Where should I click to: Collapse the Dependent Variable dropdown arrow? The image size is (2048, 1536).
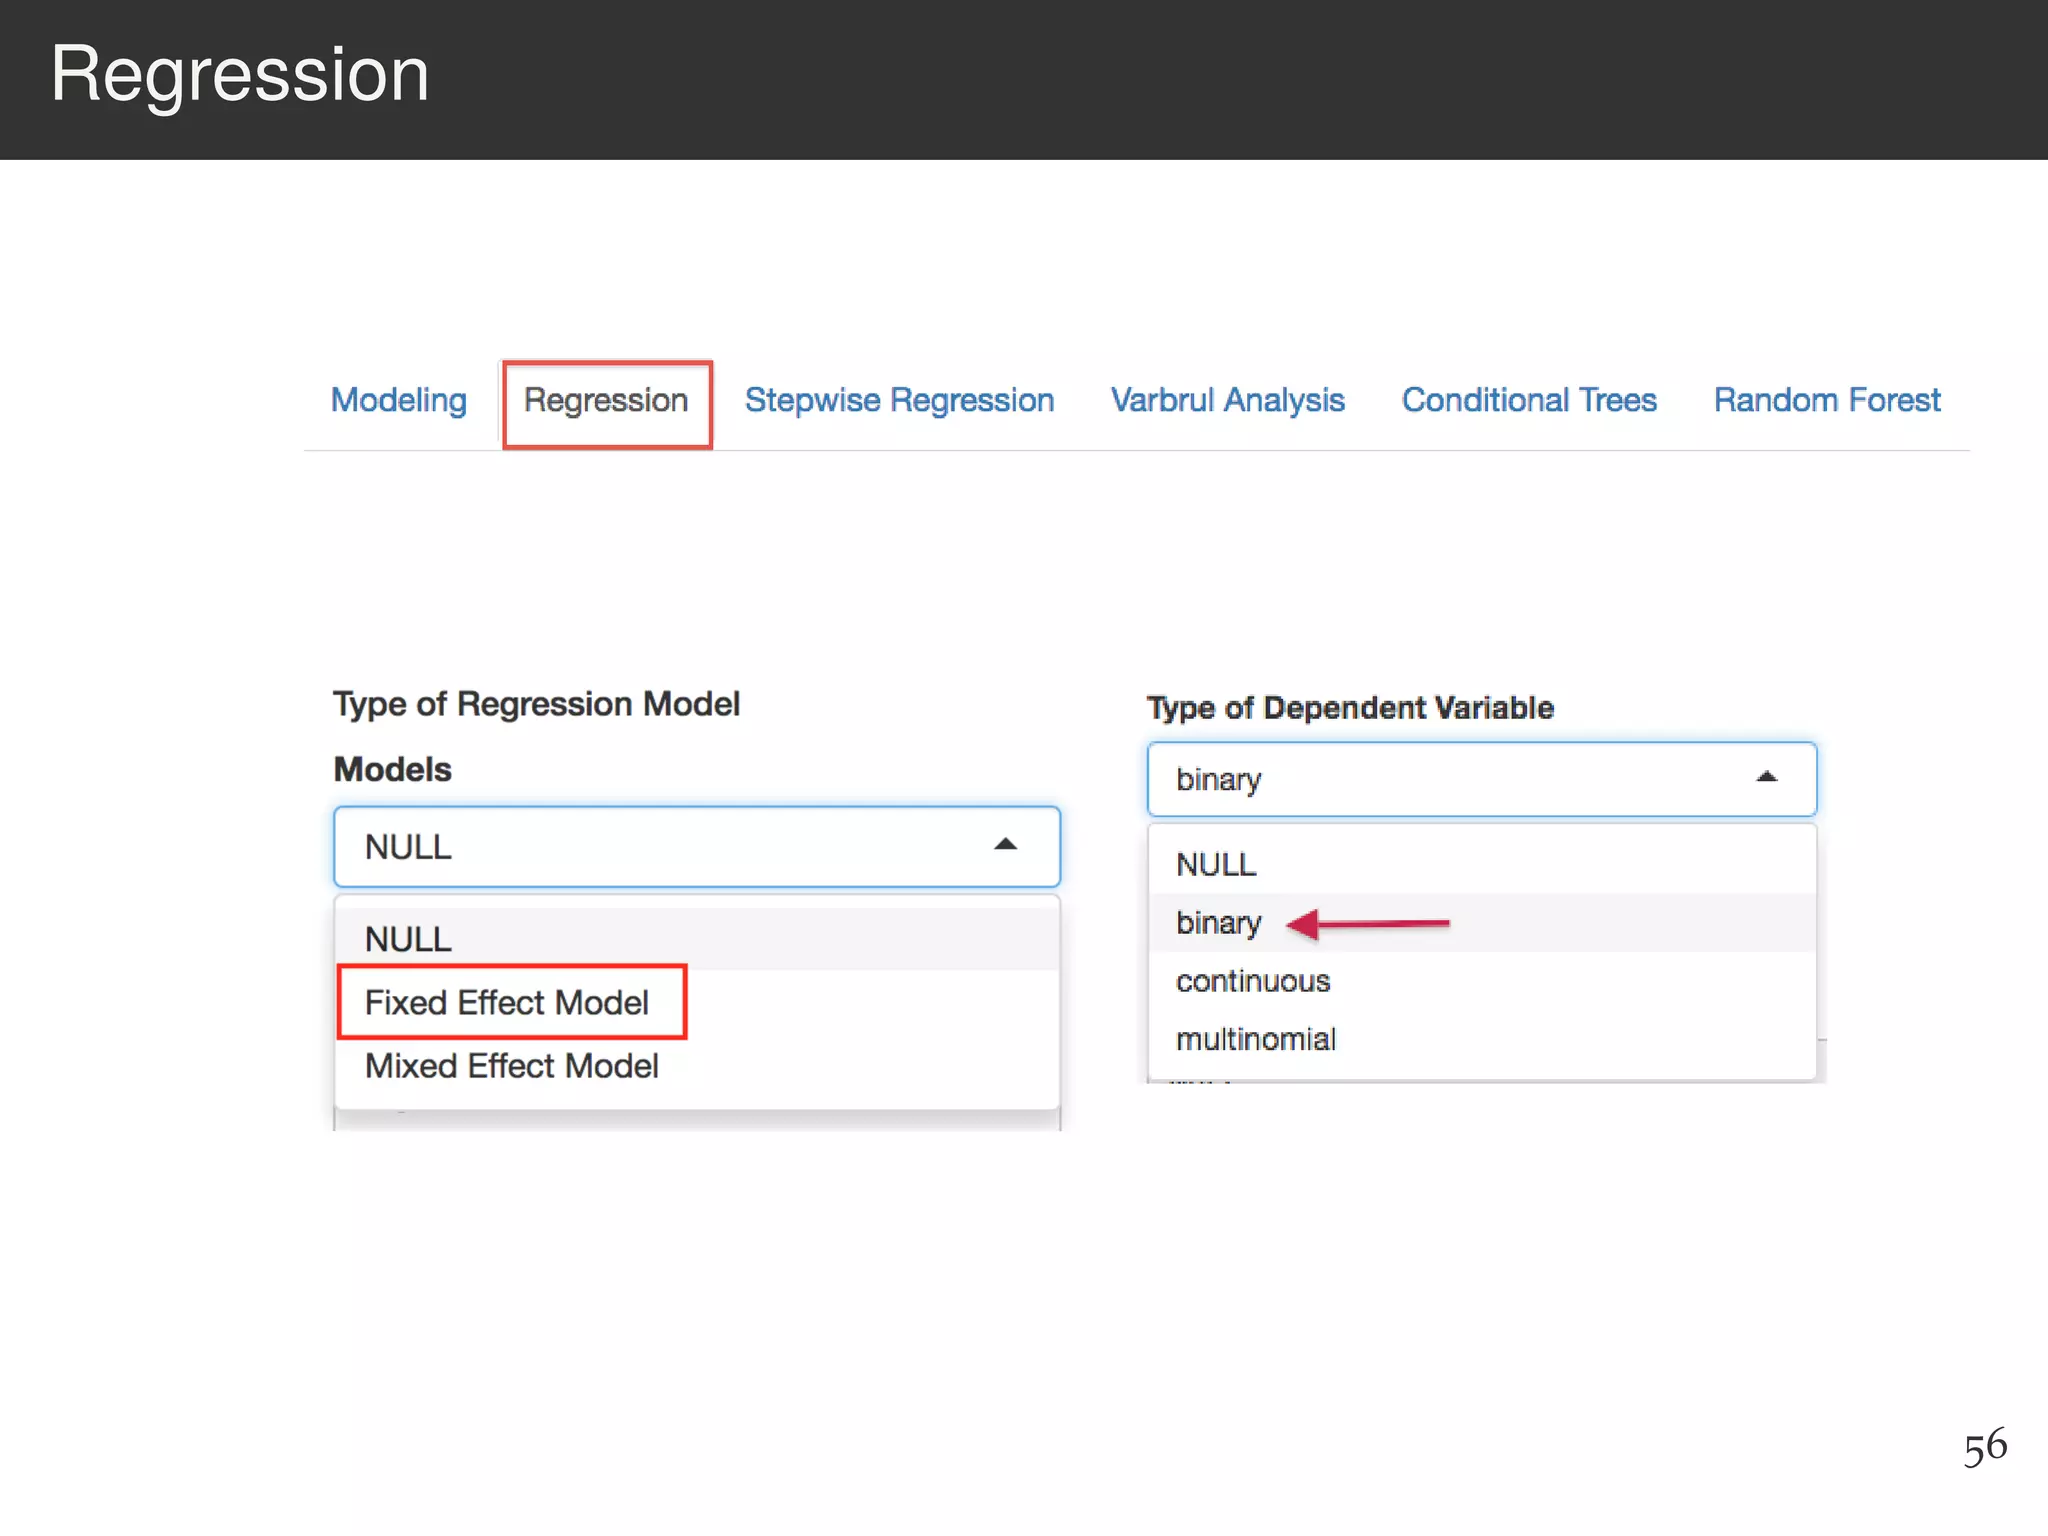1766,777
